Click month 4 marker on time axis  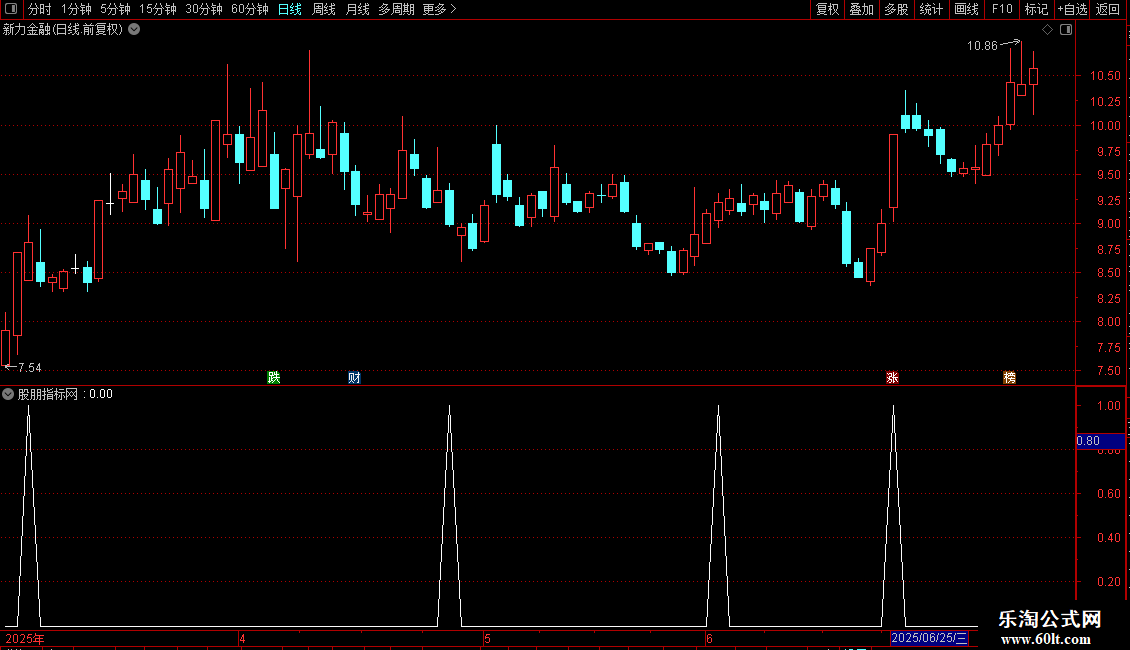coord(242,638)
